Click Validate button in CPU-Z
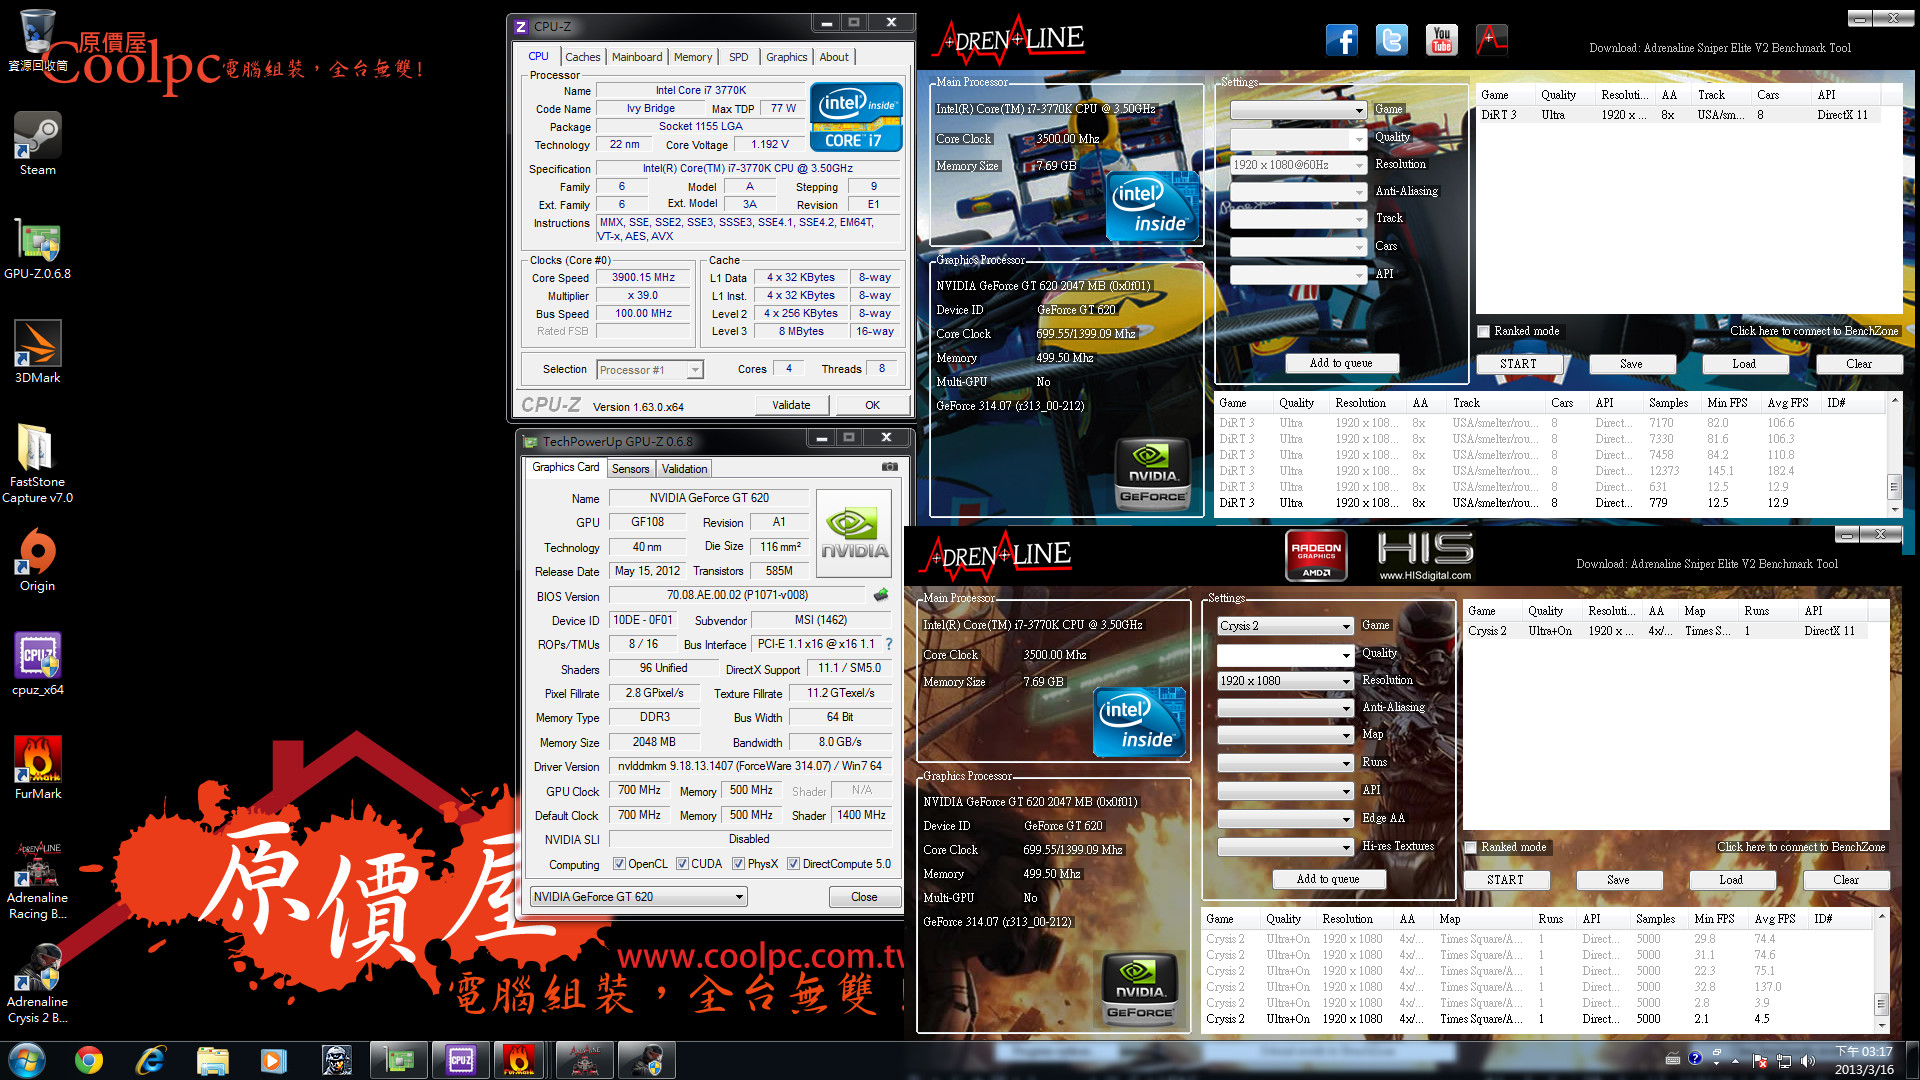Image resolution: width=1920 pixels, height=1080 pixels. click(791, 405)
